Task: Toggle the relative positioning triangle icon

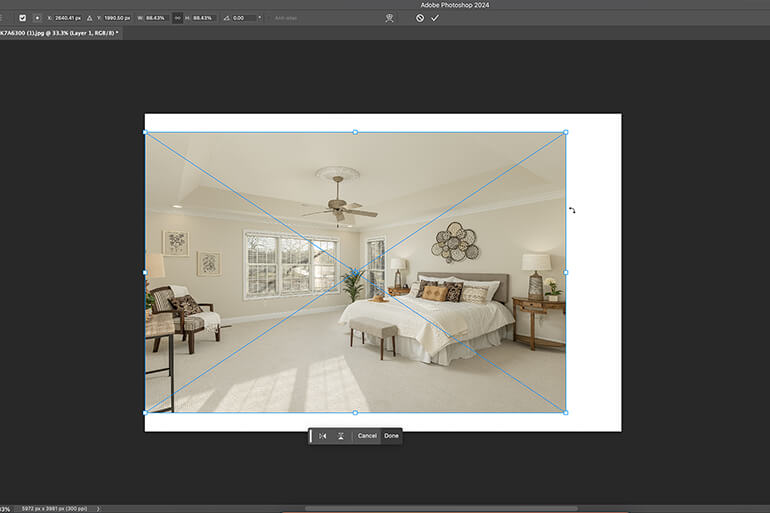Action: coord(89,18)
